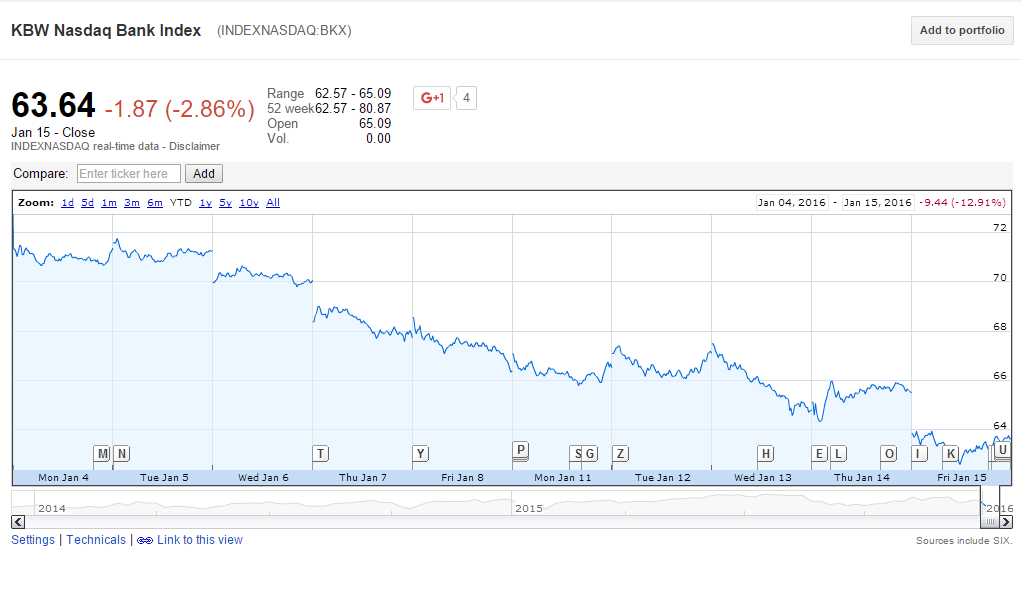Open news flag O on chart

[x=888, y=454]
